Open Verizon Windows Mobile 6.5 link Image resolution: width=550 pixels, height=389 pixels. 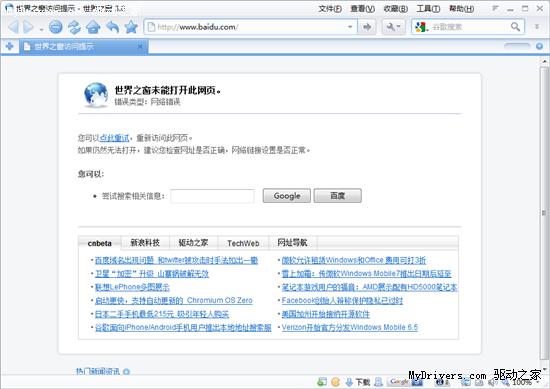click(349, 327)
